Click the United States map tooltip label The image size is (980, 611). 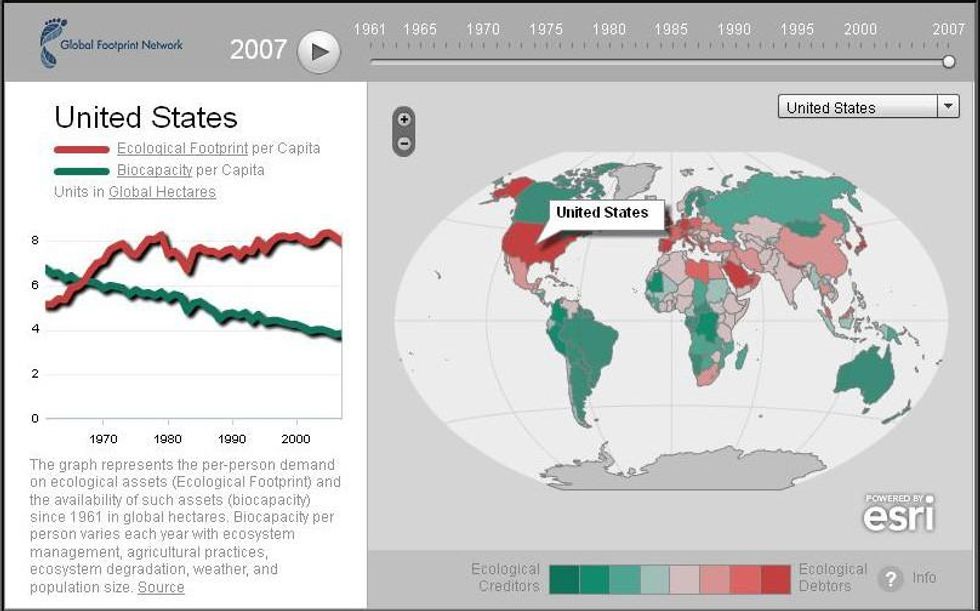coord(602,212)
